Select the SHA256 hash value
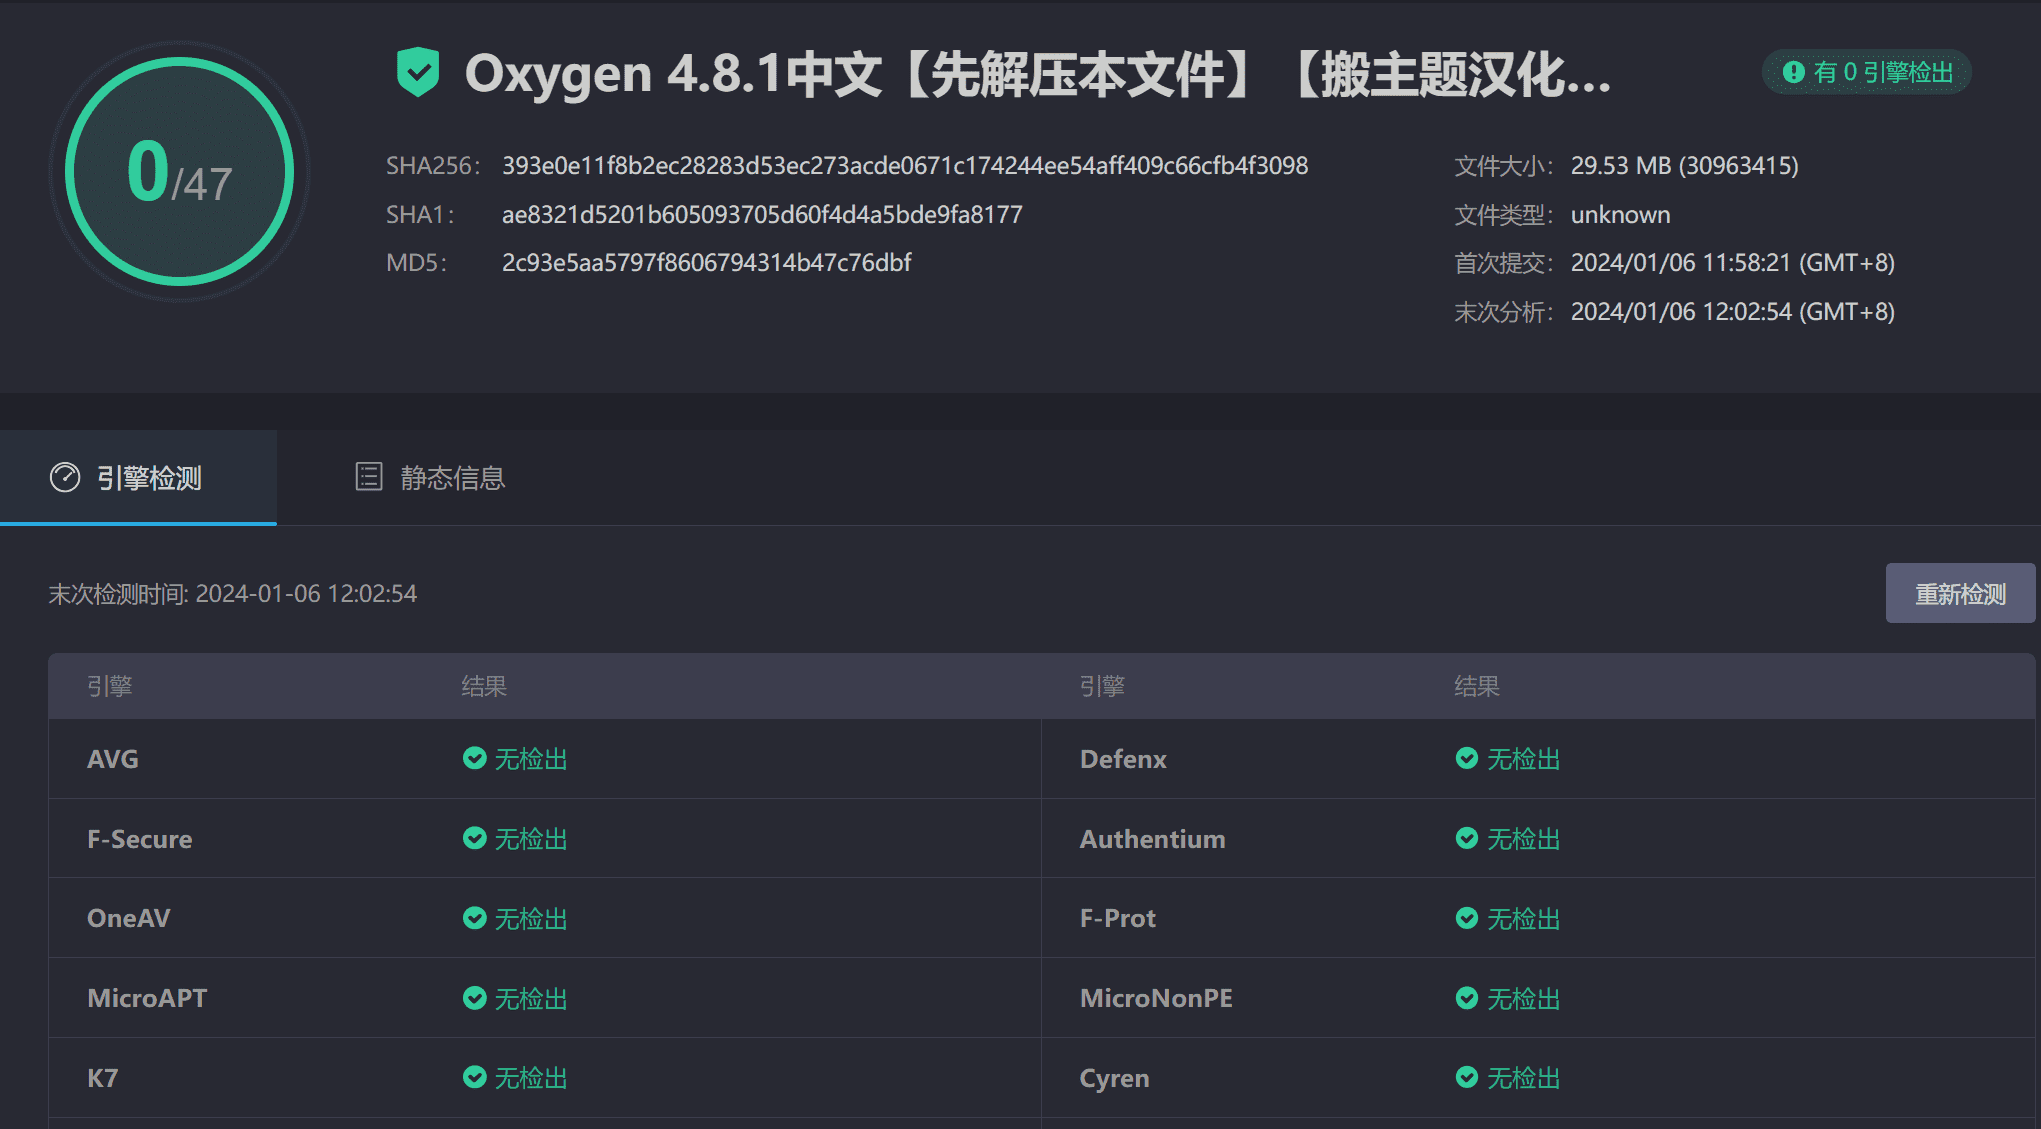The height and width of the screenshot is (1129, 2041). coord(905,165)
